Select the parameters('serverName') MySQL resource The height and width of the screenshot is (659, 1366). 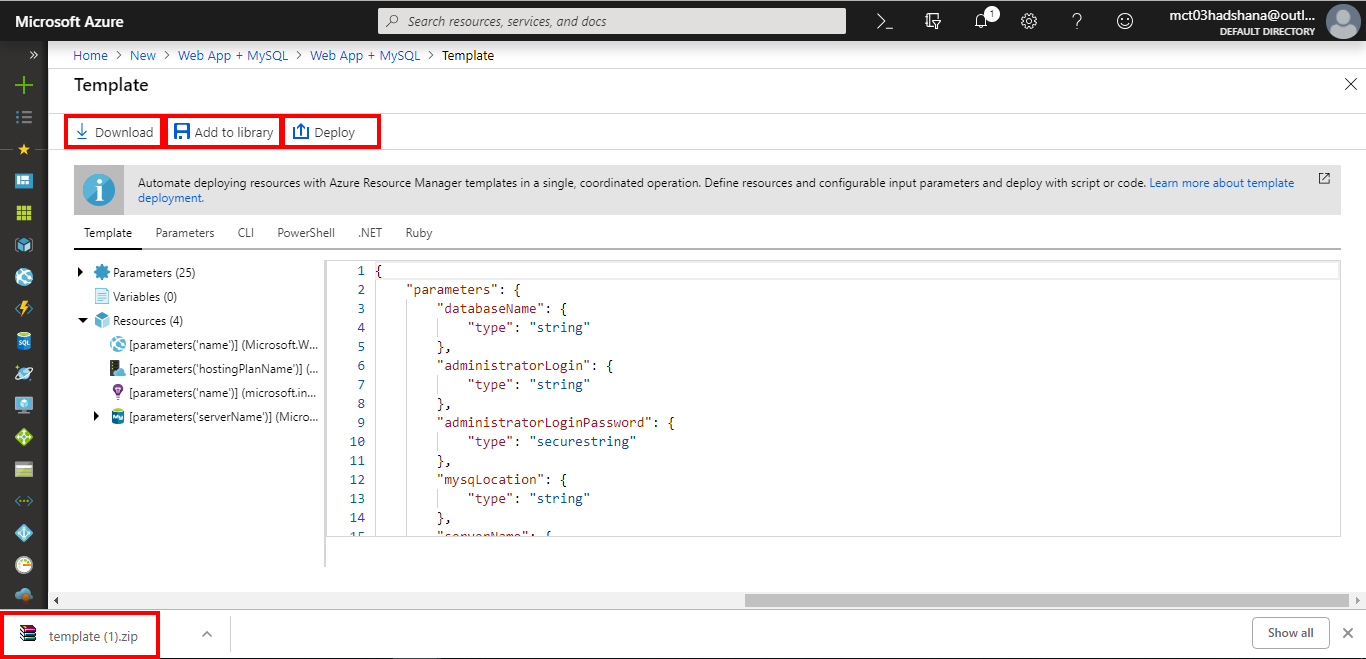(223, 417)
